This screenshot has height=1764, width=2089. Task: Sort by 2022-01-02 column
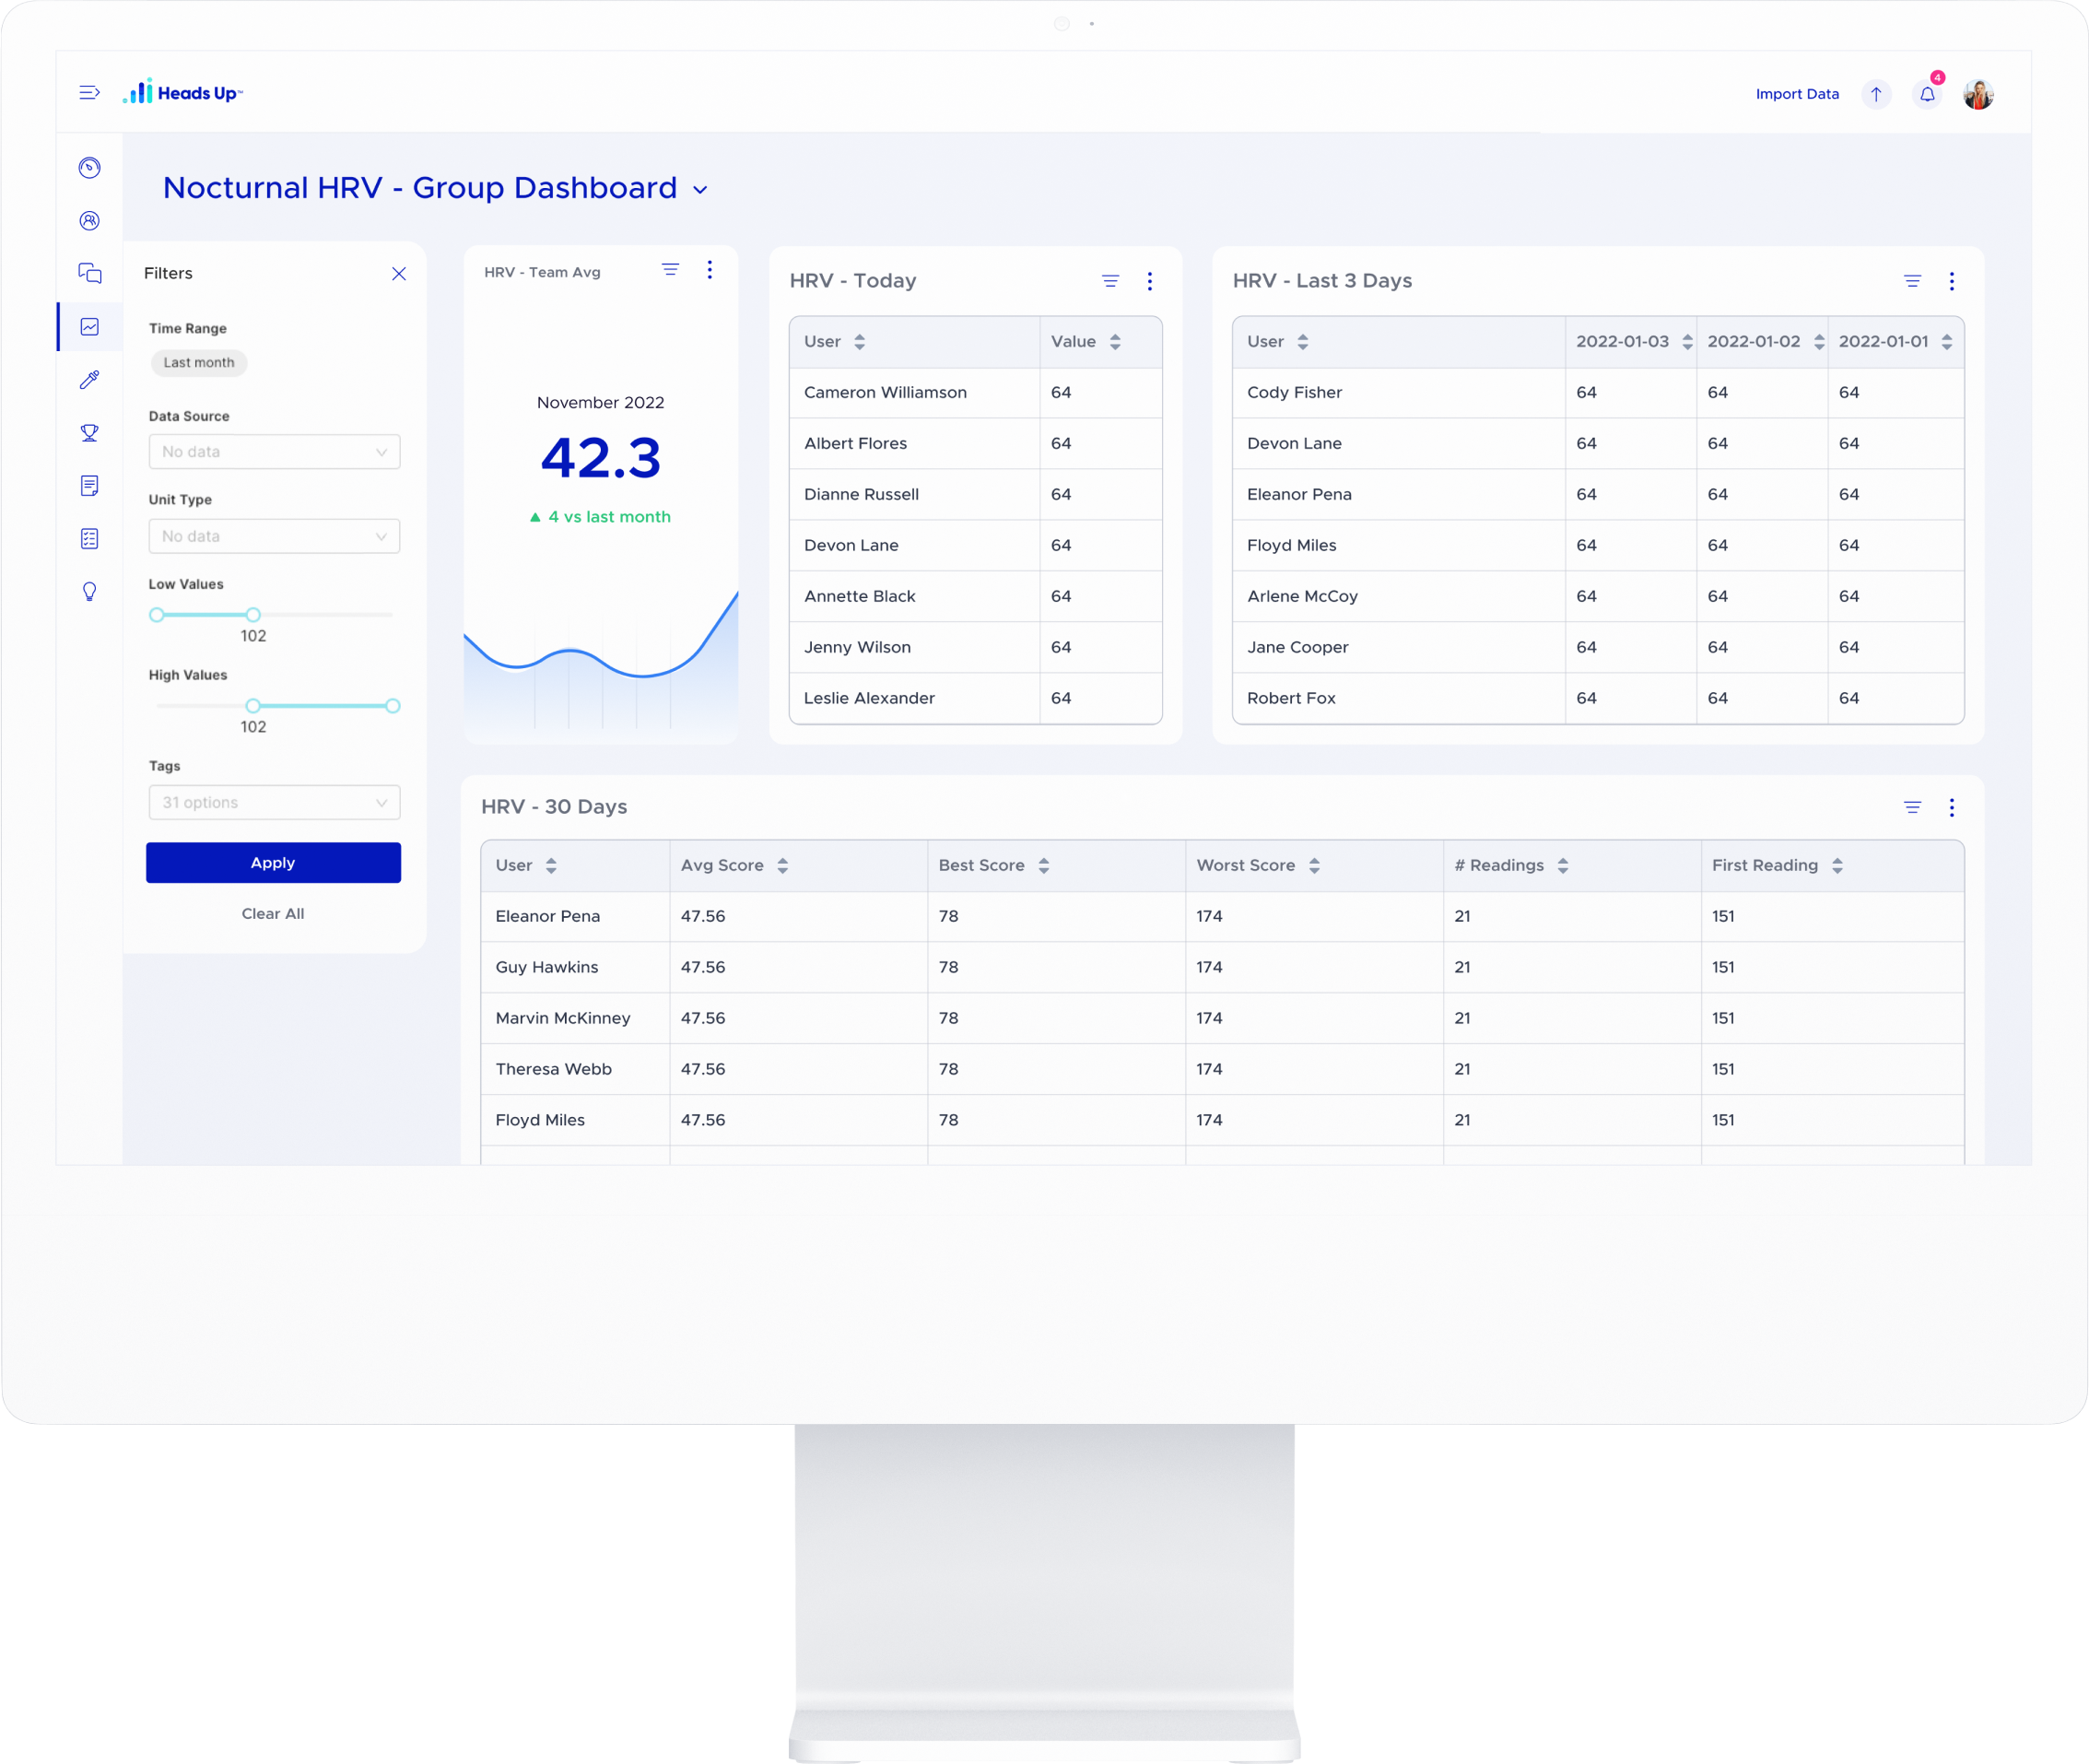tap(1819, 342)
